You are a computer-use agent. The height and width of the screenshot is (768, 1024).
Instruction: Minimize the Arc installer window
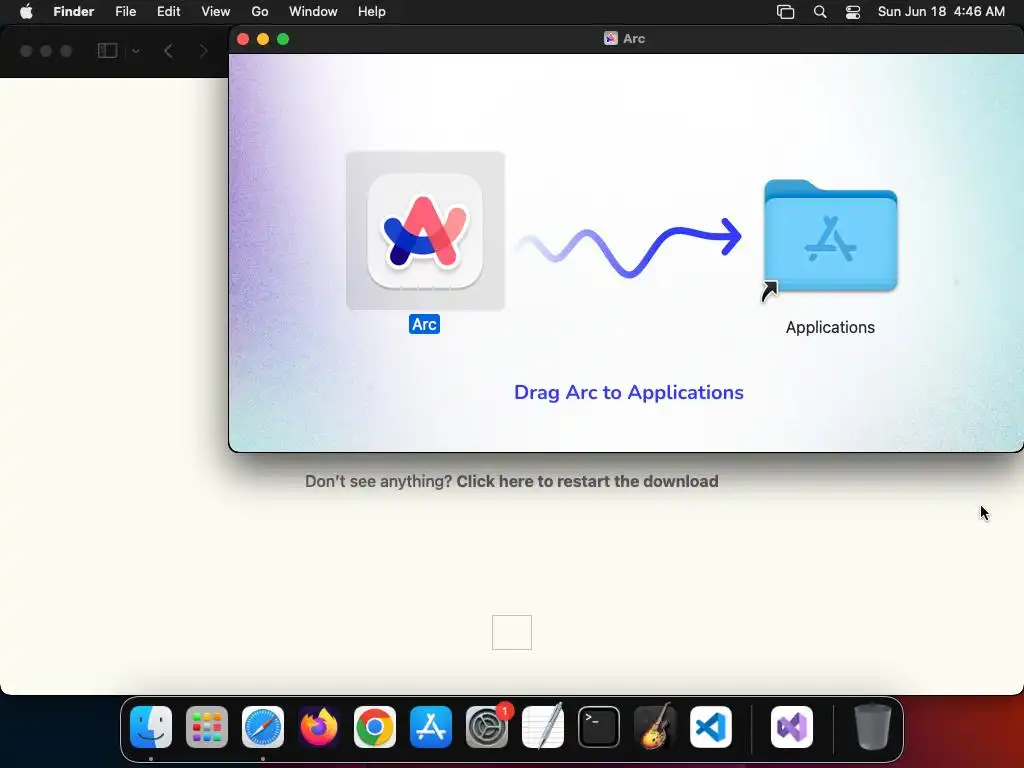263,39
